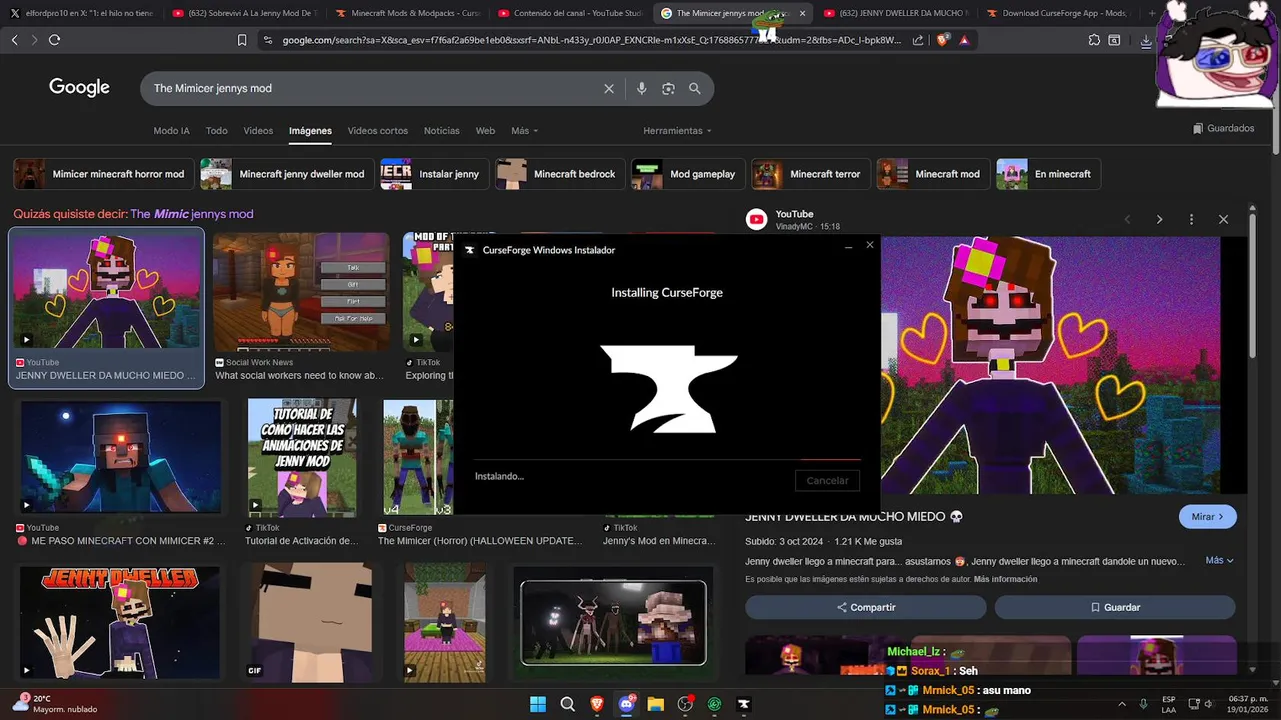
Task: Select Mimicer minecraft horror mod chip
Action: pyautogui.click(x=104, y=174)
